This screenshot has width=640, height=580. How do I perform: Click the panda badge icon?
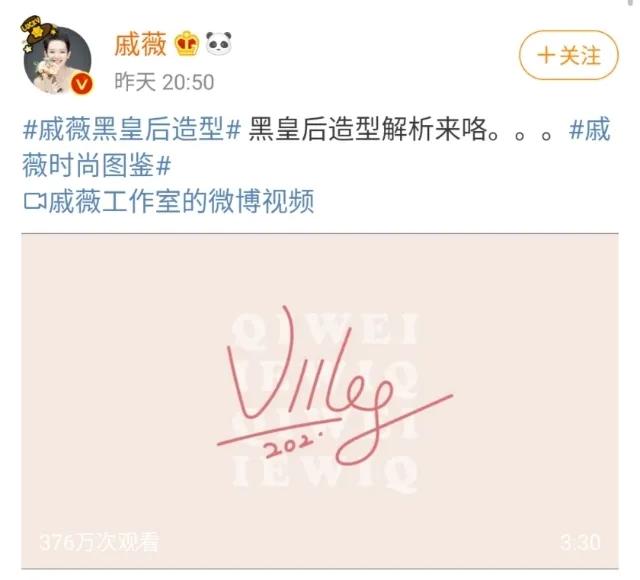[218, 43]
